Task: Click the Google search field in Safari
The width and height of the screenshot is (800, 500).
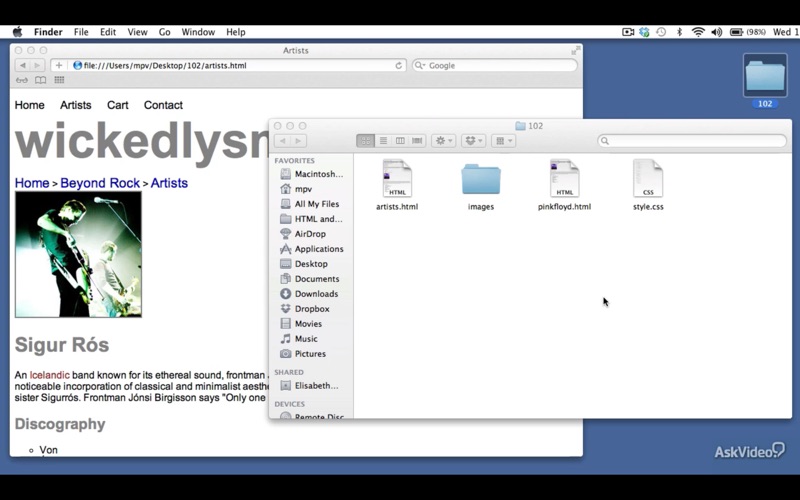Action: tap(494, 65)
